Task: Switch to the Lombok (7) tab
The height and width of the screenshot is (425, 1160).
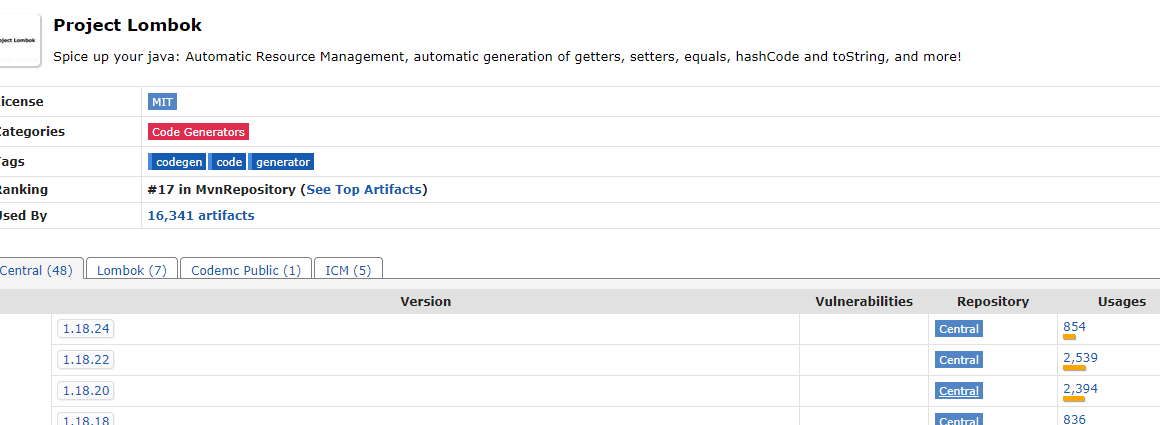Action: click(x=132, y=270)
